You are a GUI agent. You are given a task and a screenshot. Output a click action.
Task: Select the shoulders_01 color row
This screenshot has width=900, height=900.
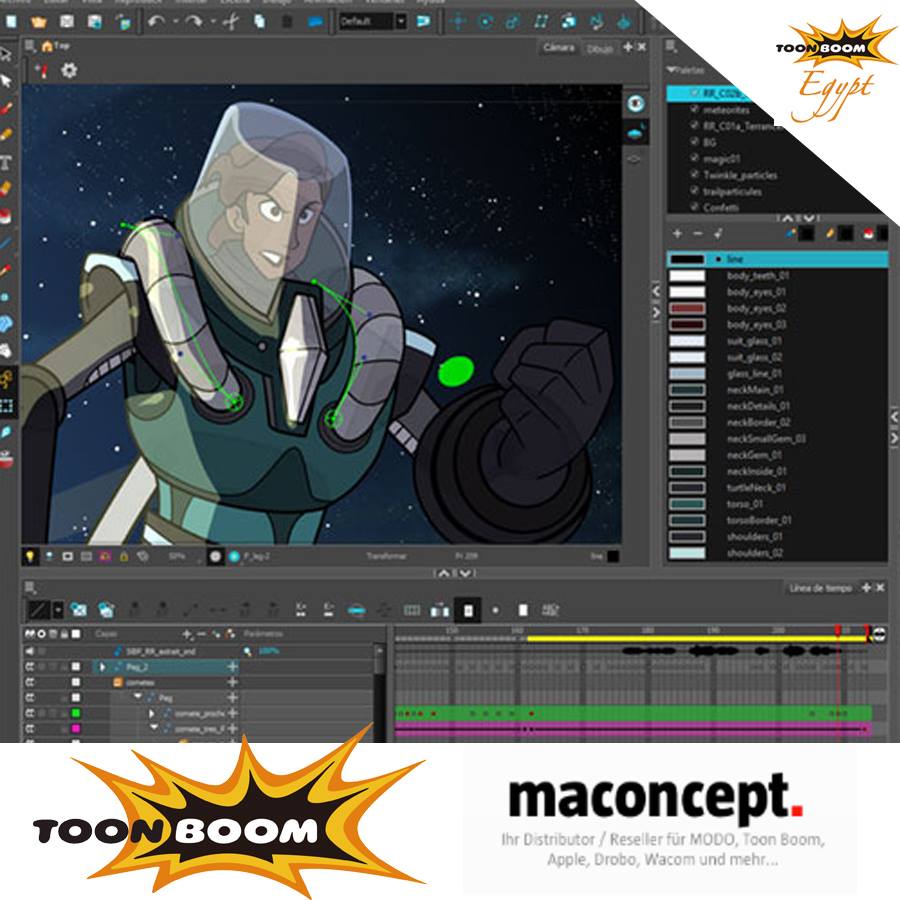777,537
